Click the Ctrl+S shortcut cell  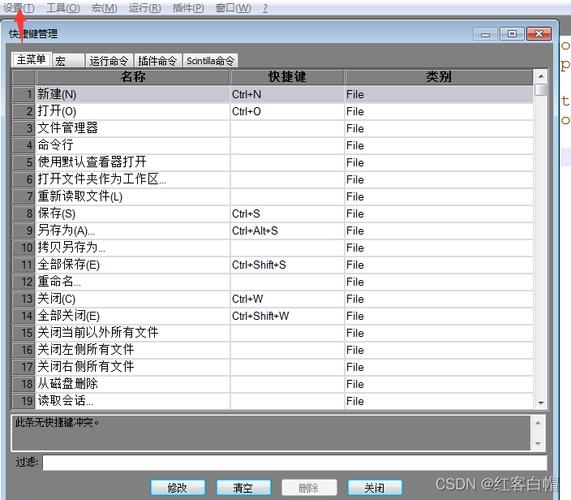(287, 214)
